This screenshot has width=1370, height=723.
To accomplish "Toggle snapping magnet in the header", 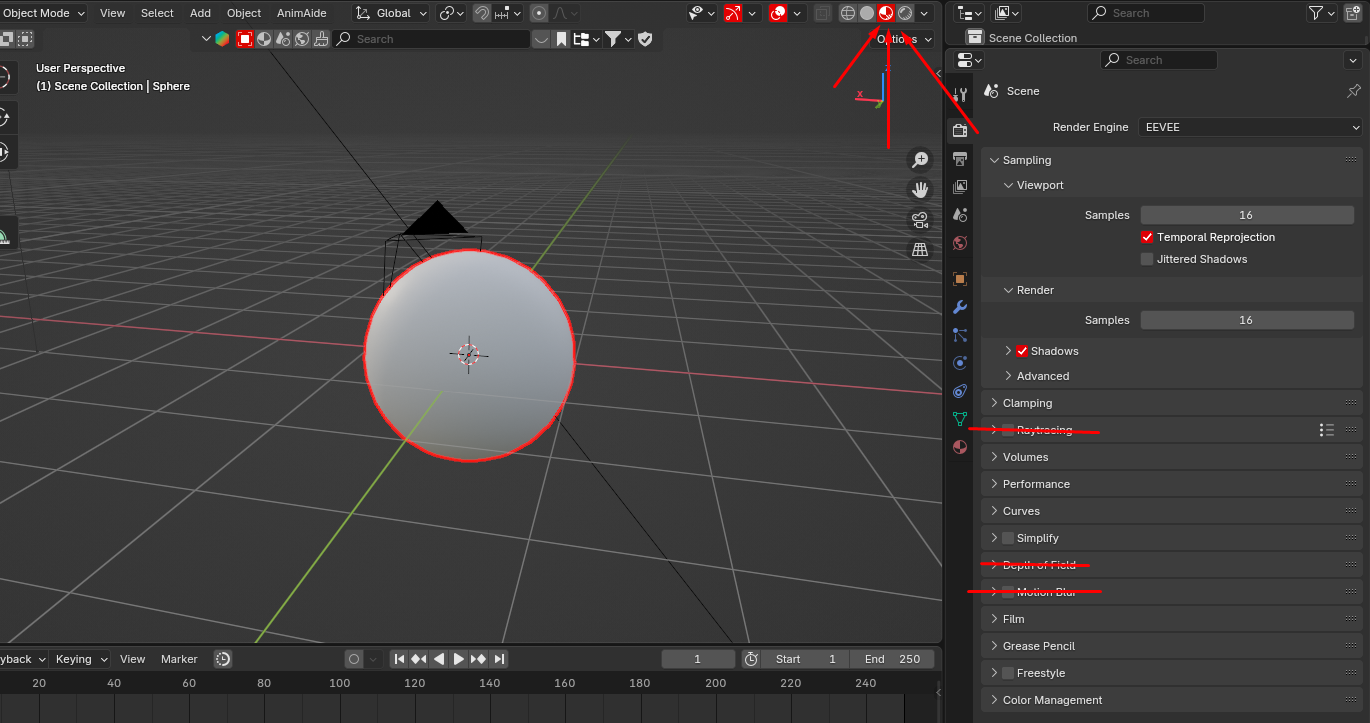I will click(481, 13).
